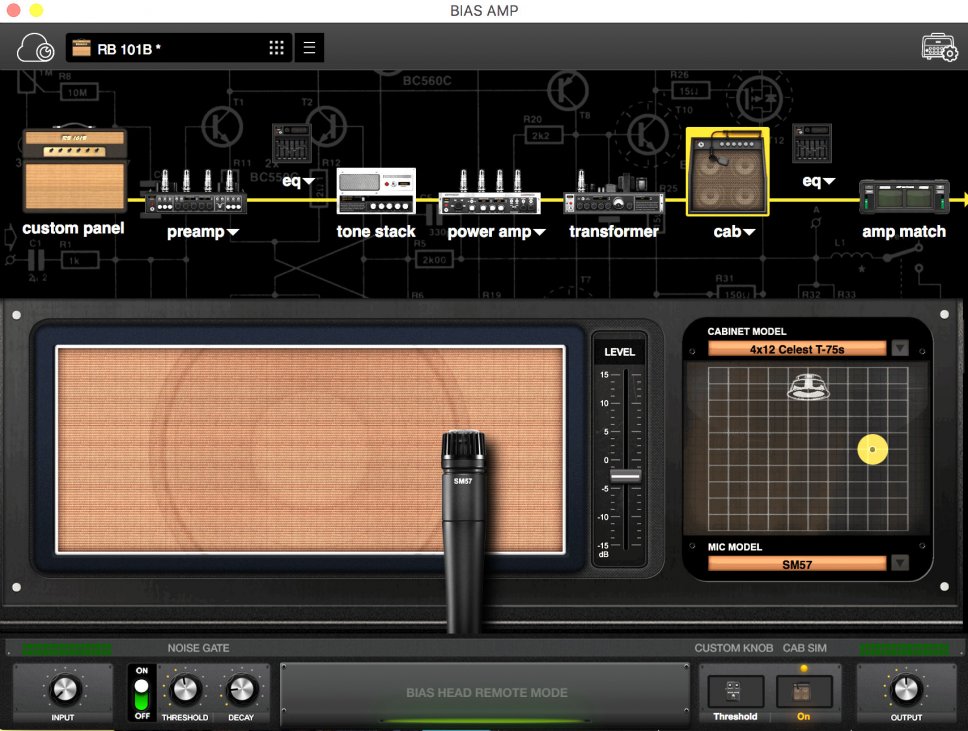
Task: Select the amp match module icon
Action: tap(903, 197)
